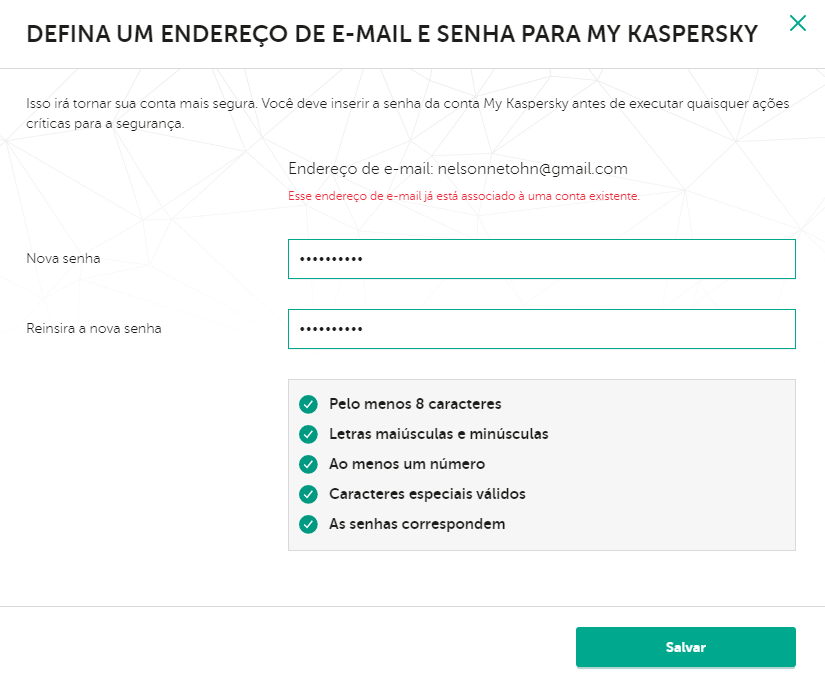This screenshot has height=687, width=825.
Task: Click the As senhas correspondem text
Action: 417,524
